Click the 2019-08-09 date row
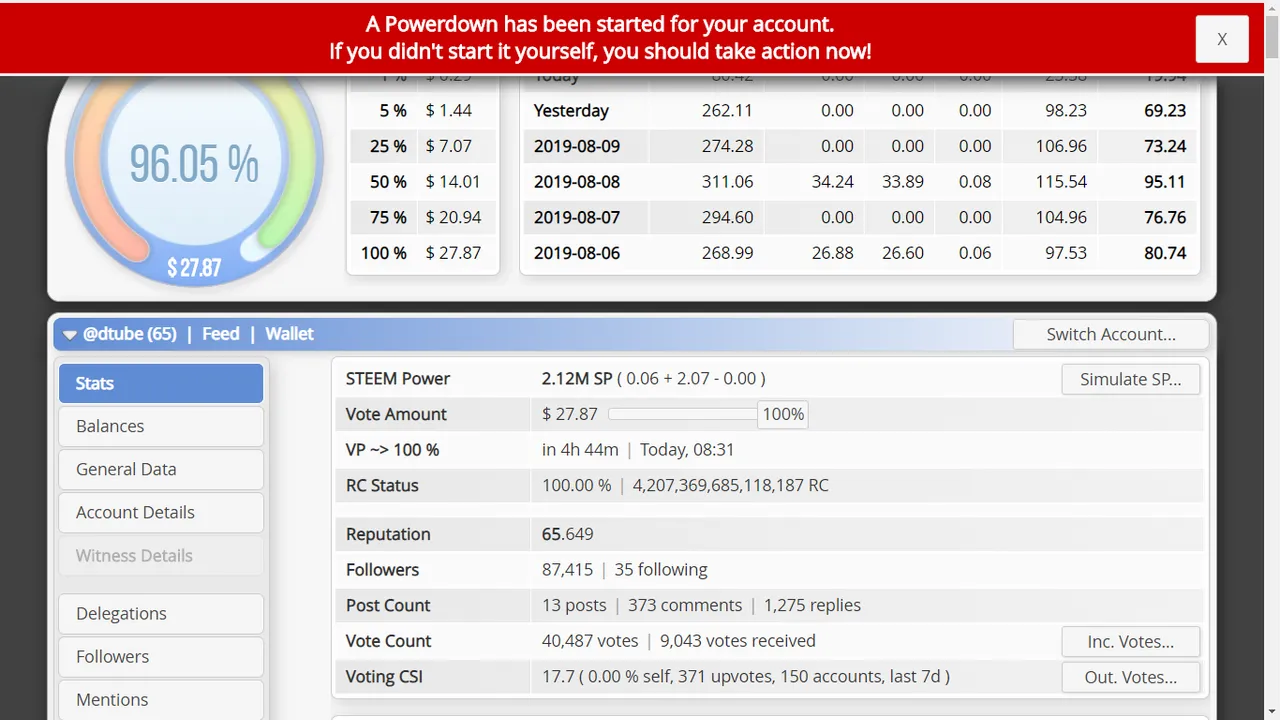The image size is (1280, 720). point(860,146)
